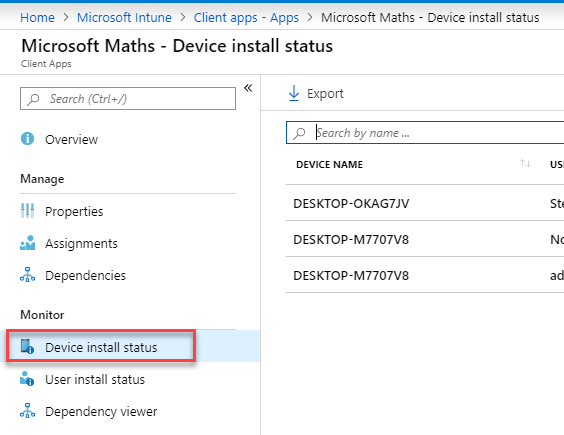Click the Overview info icon
Image resolution: width=564 pixels, height=435 pixels.
(27, 139)
